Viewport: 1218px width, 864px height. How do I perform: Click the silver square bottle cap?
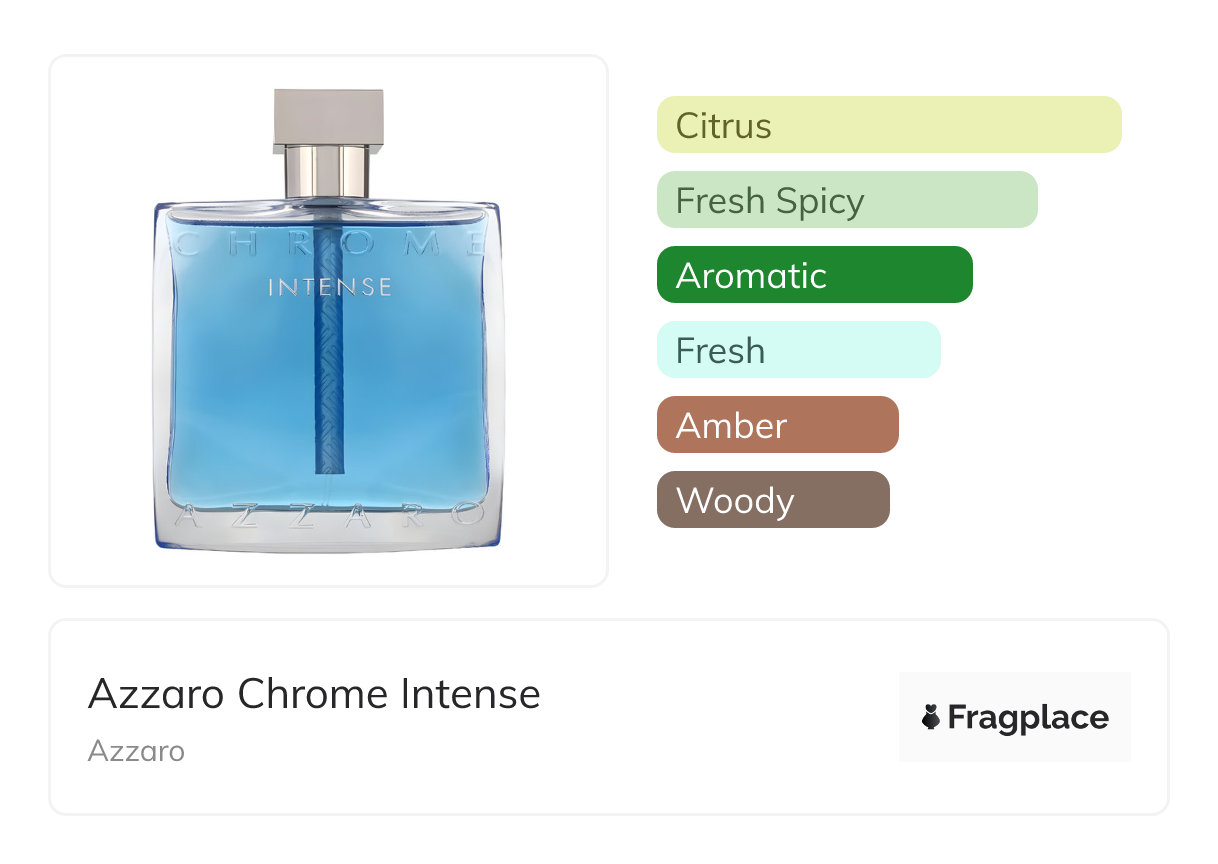point(328,118)
